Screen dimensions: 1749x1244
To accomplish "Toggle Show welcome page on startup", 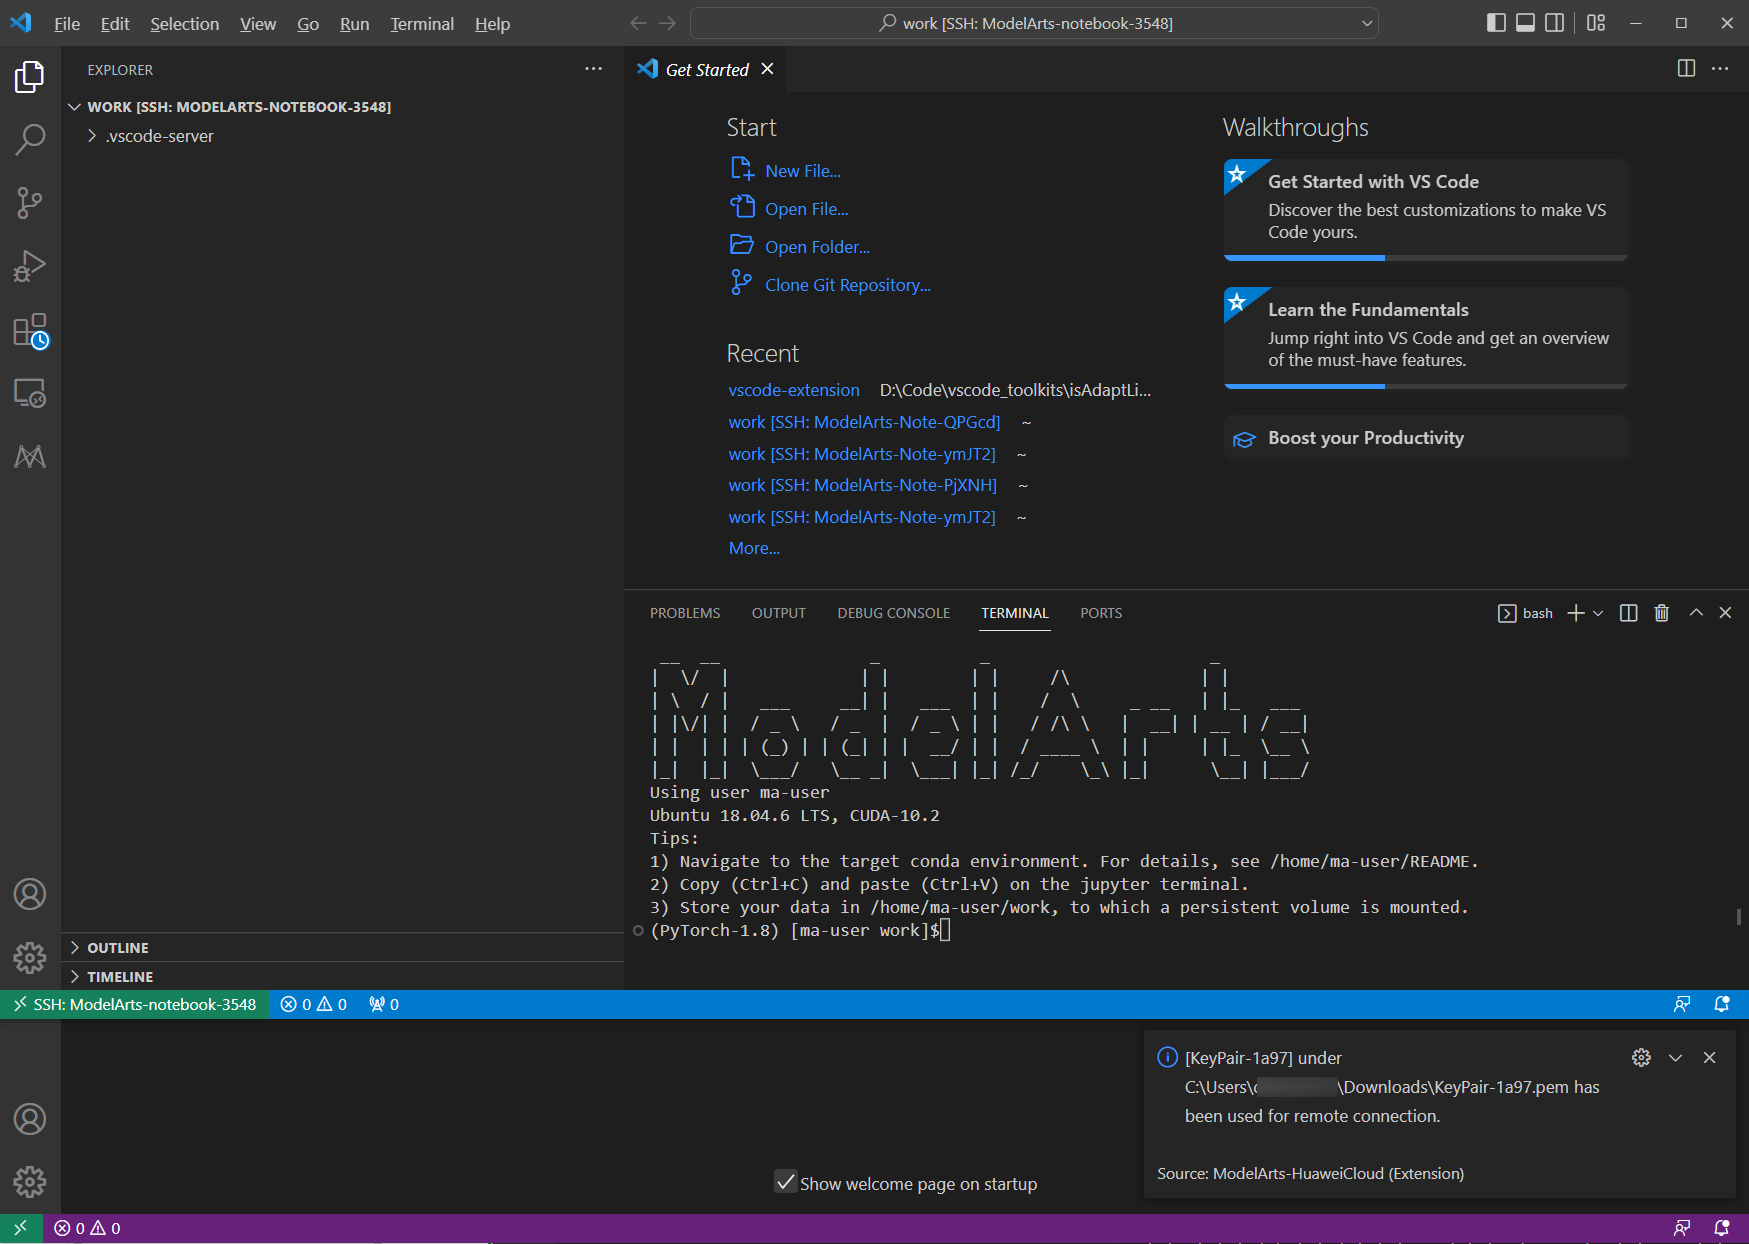I will 786,1182.
